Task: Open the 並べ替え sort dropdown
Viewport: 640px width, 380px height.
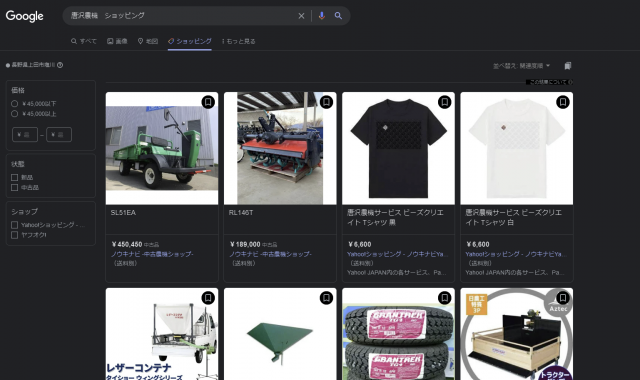Action: point(521,66)
